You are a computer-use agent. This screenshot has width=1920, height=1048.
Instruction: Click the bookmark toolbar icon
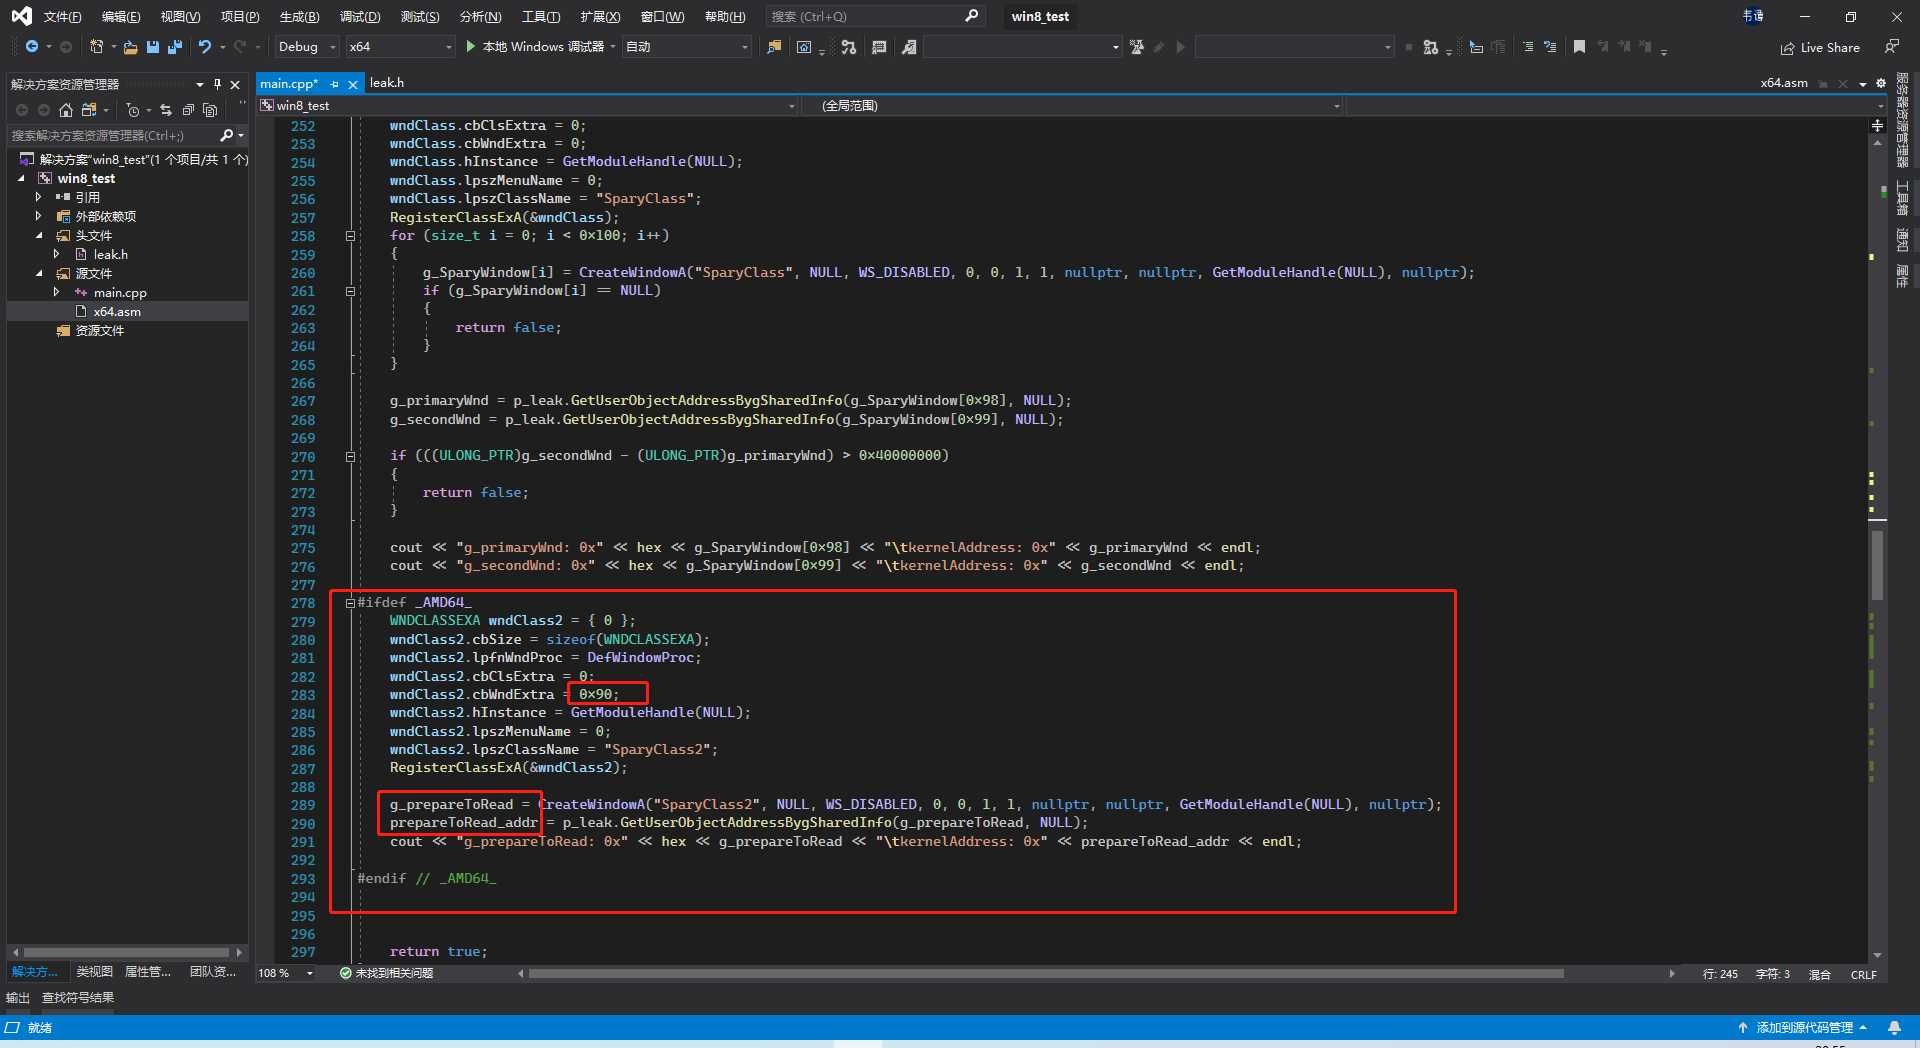1579,47
